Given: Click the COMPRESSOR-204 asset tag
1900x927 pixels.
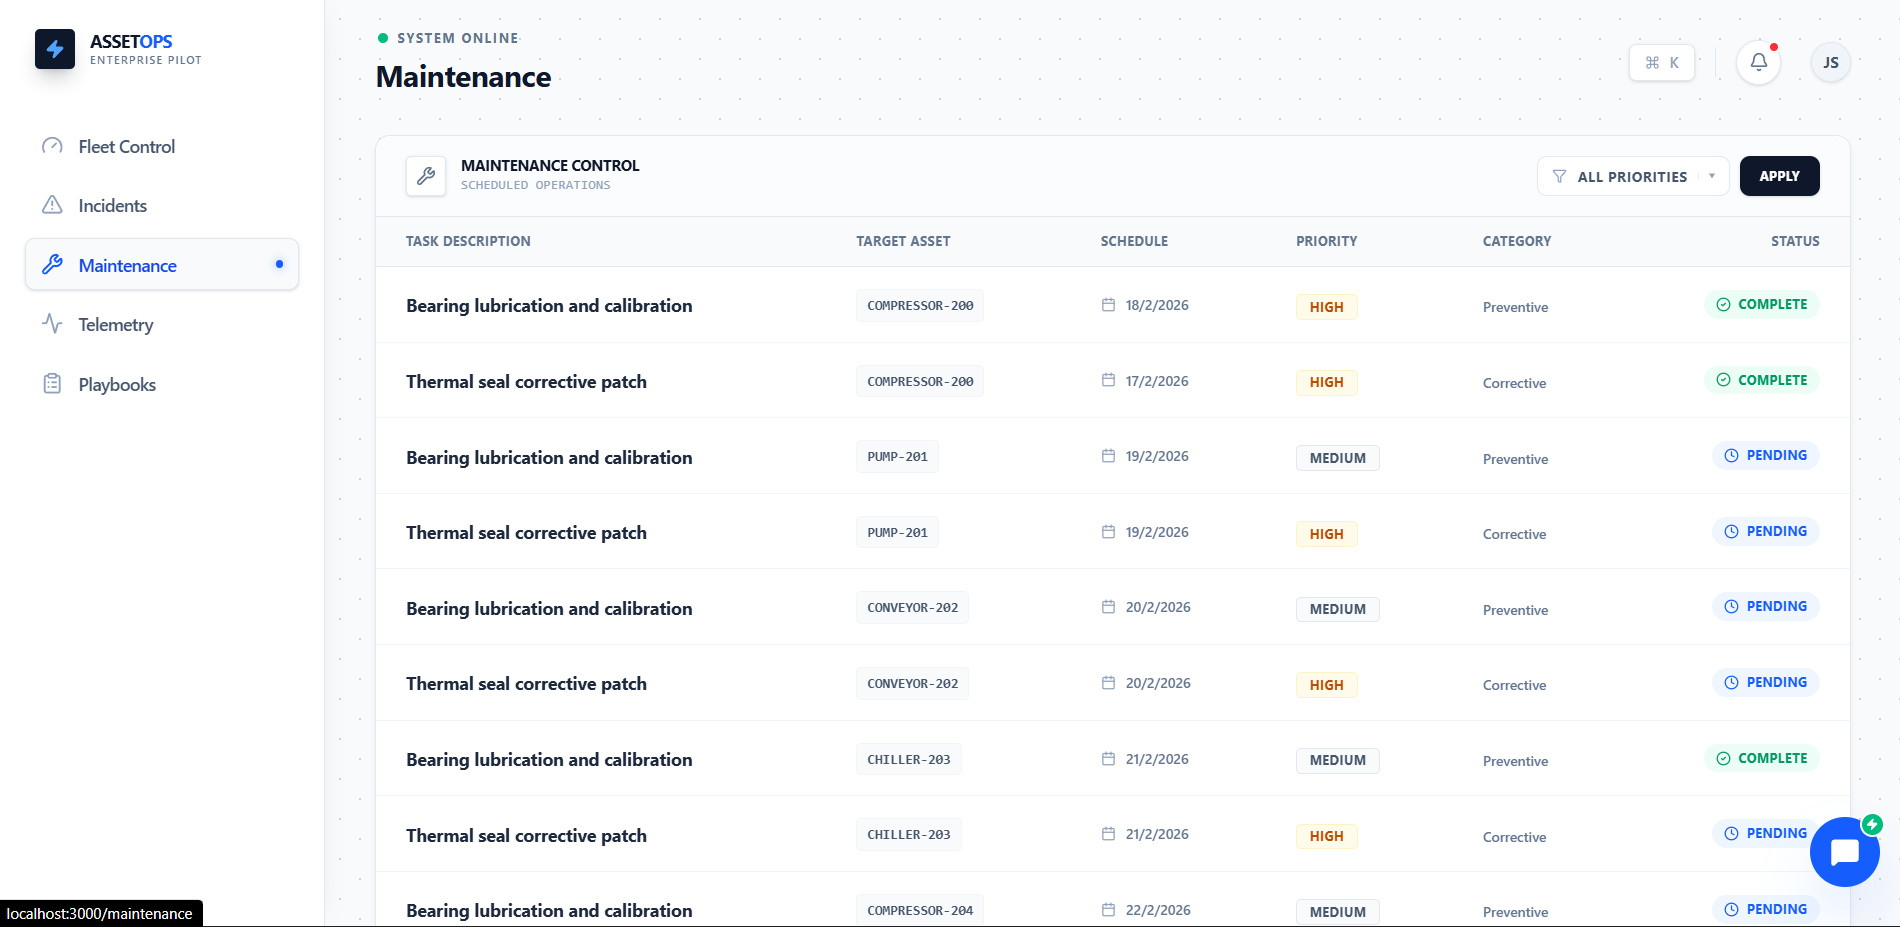Looking at the screenshot, I should 920,911.
